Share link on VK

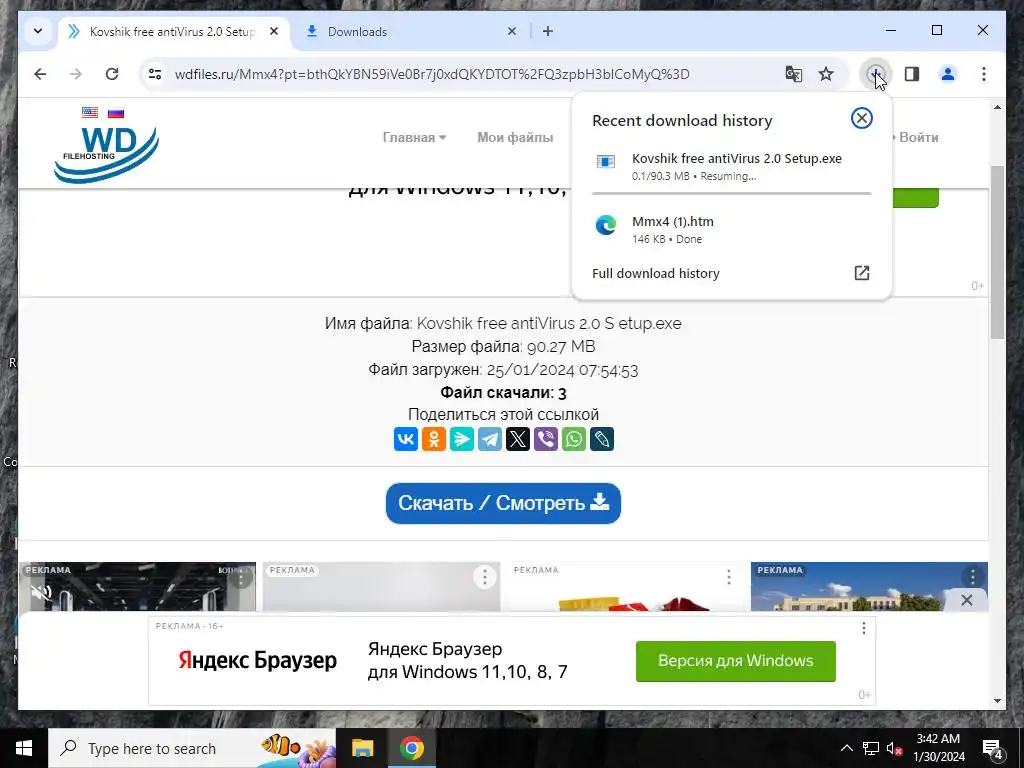[x=406, y=439]
